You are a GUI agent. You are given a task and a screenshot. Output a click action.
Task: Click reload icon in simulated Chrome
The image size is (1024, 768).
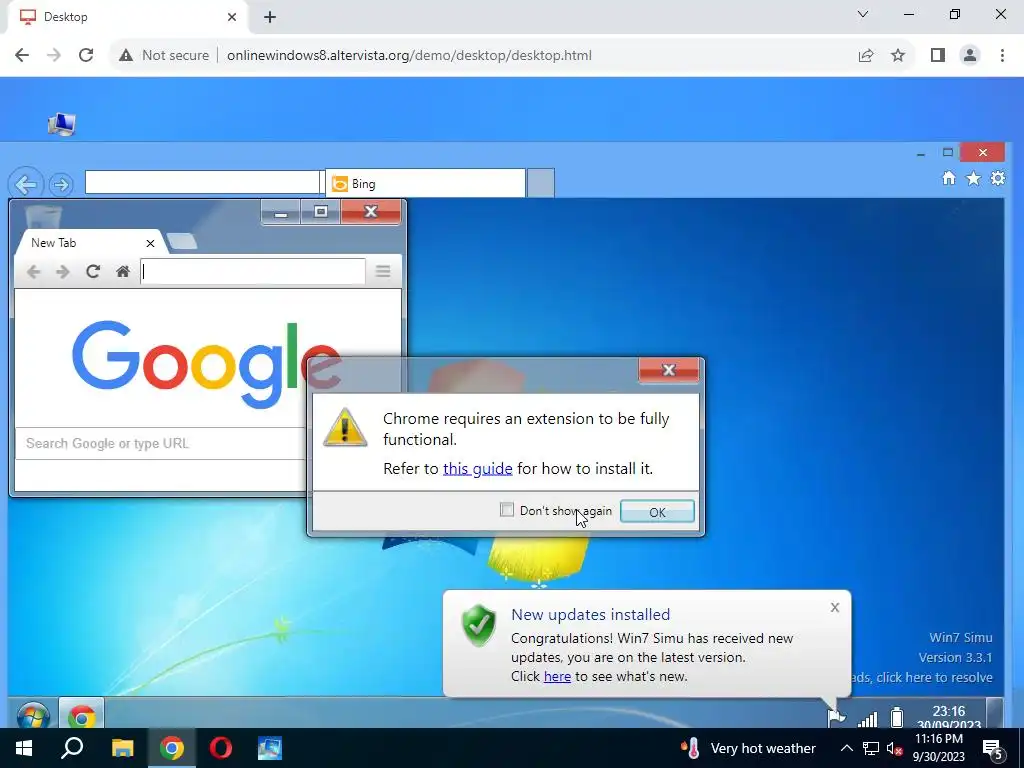(93, 271)
